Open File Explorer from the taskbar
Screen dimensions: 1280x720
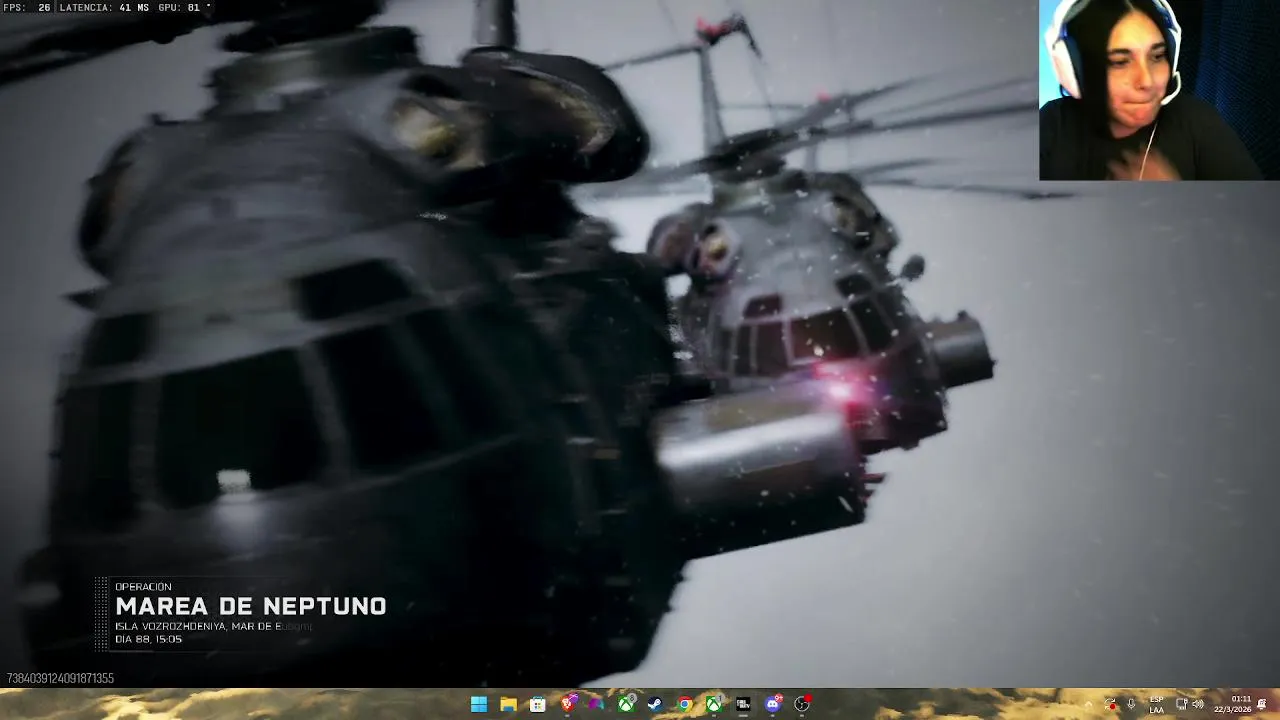pos(508,704)
